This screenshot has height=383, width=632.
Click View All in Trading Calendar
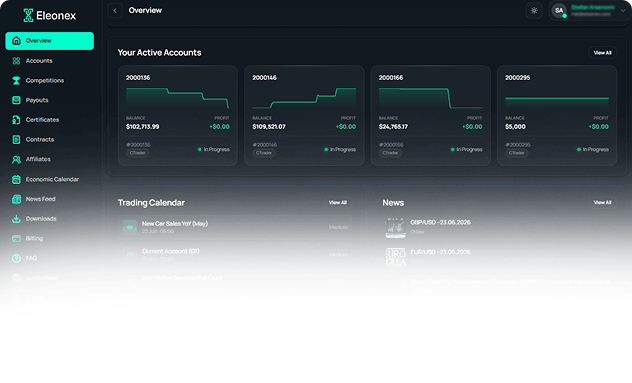point(338,202)
